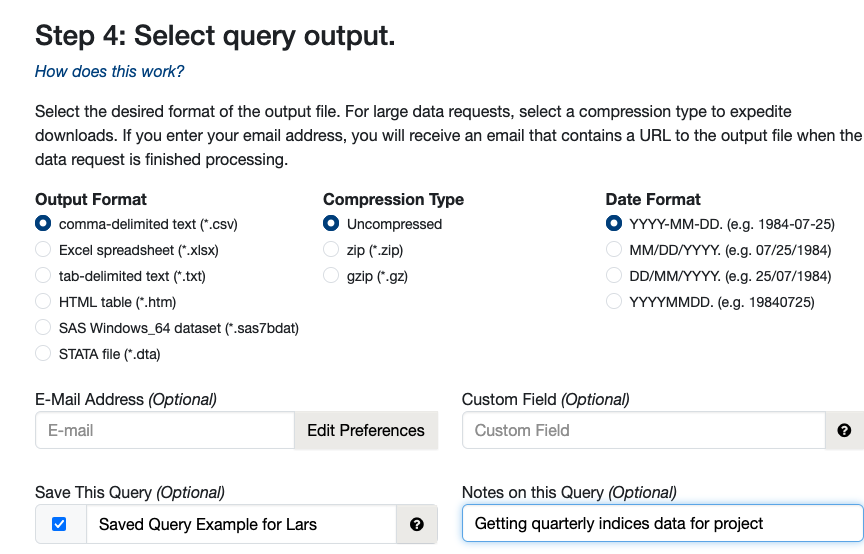Click the Notes on this Query field
The height and width of the screenshot is (554, 864).
pos(661,523)
